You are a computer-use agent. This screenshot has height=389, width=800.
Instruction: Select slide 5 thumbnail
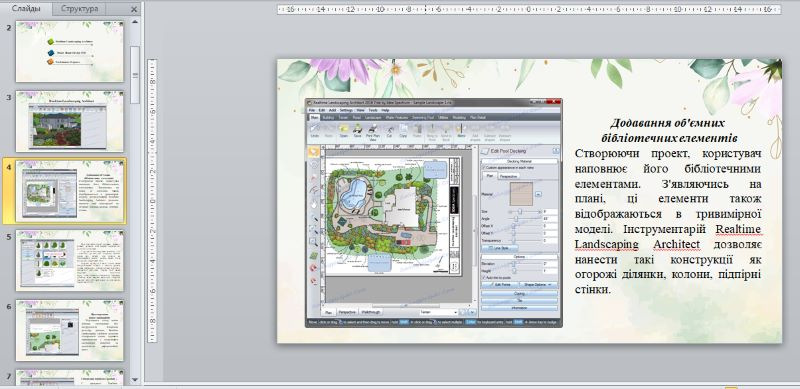pyautogui.click(x=70, y=260)
